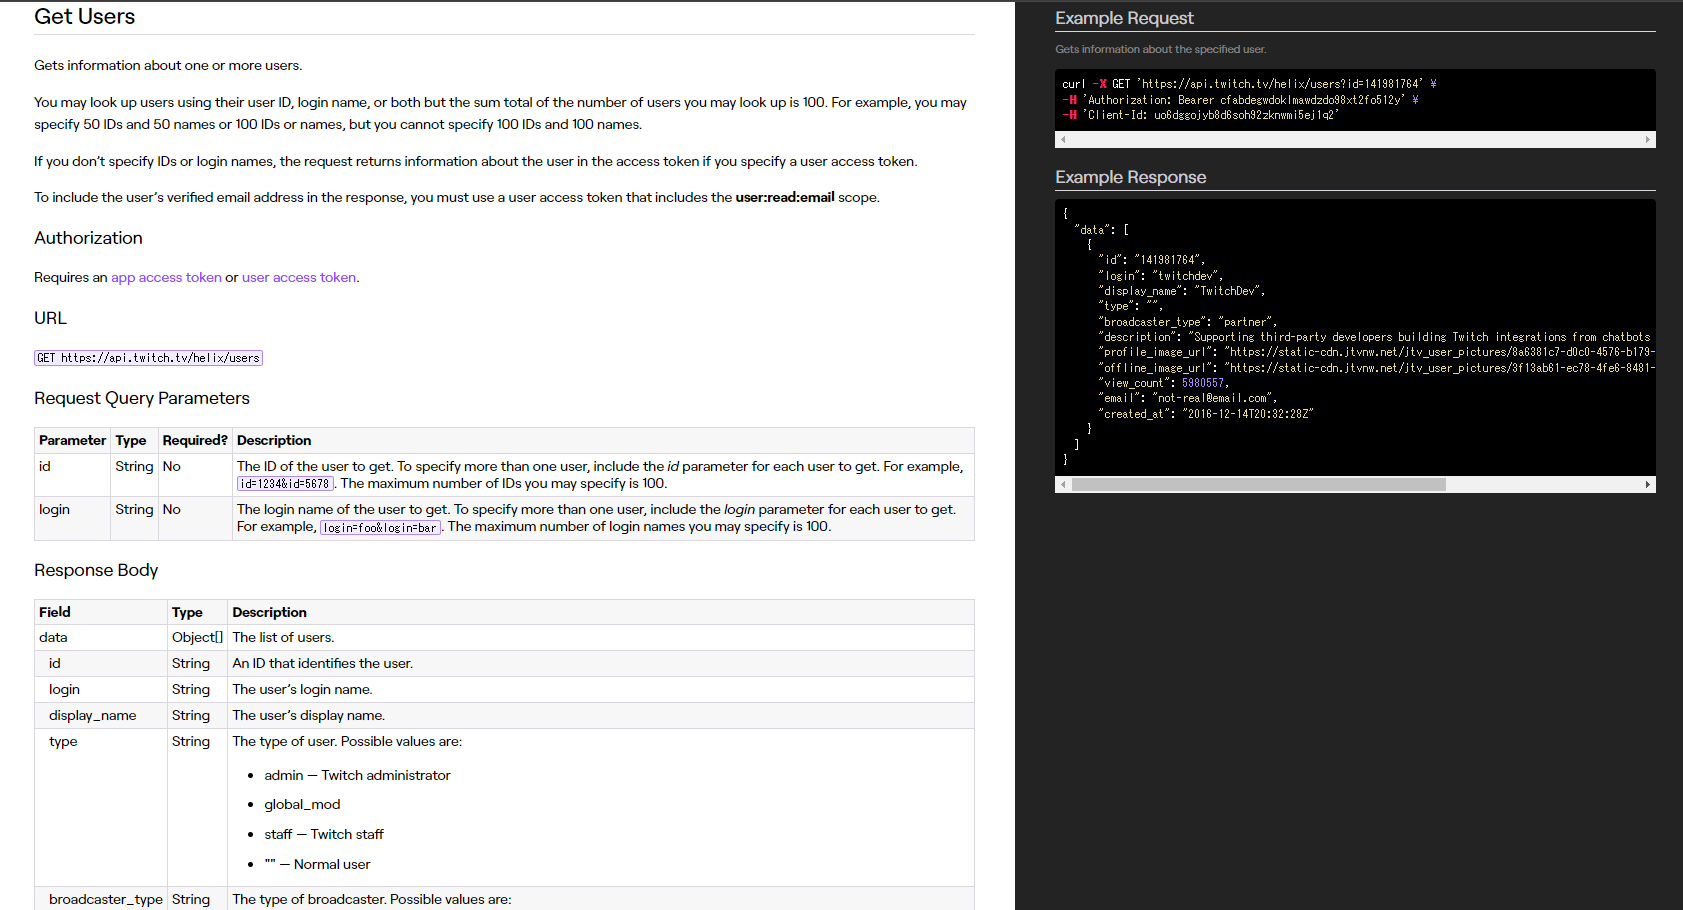
Task: Click right arrow of Example Request scrollbar
Action: pyautogui.click(x=1648, y=140)
